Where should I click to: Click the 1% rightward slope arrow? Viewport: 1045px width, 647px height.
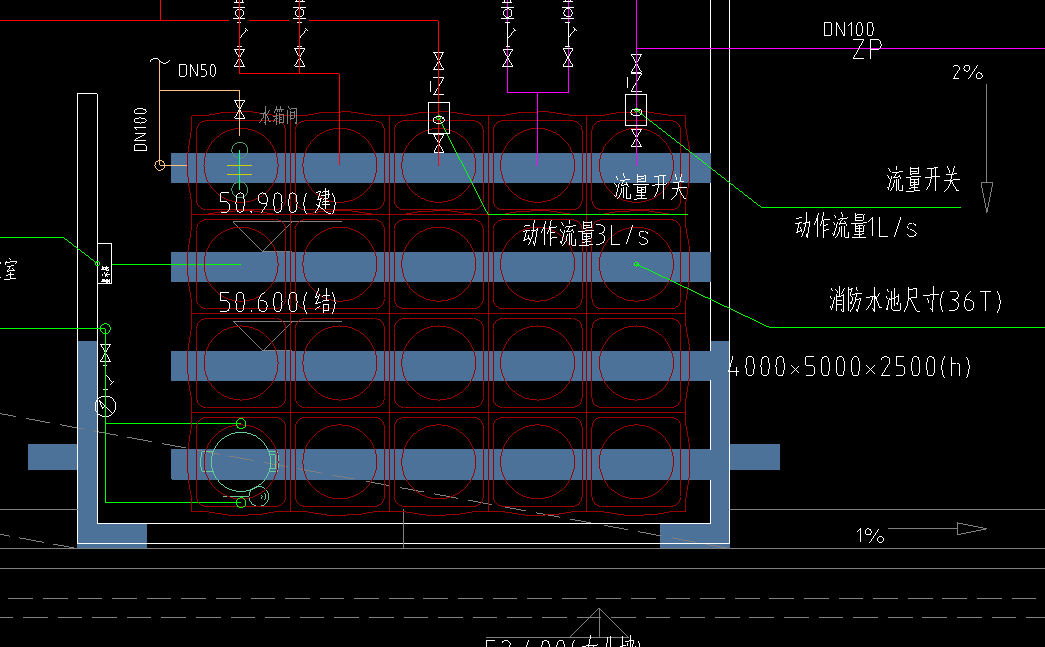tap(940, 529)
